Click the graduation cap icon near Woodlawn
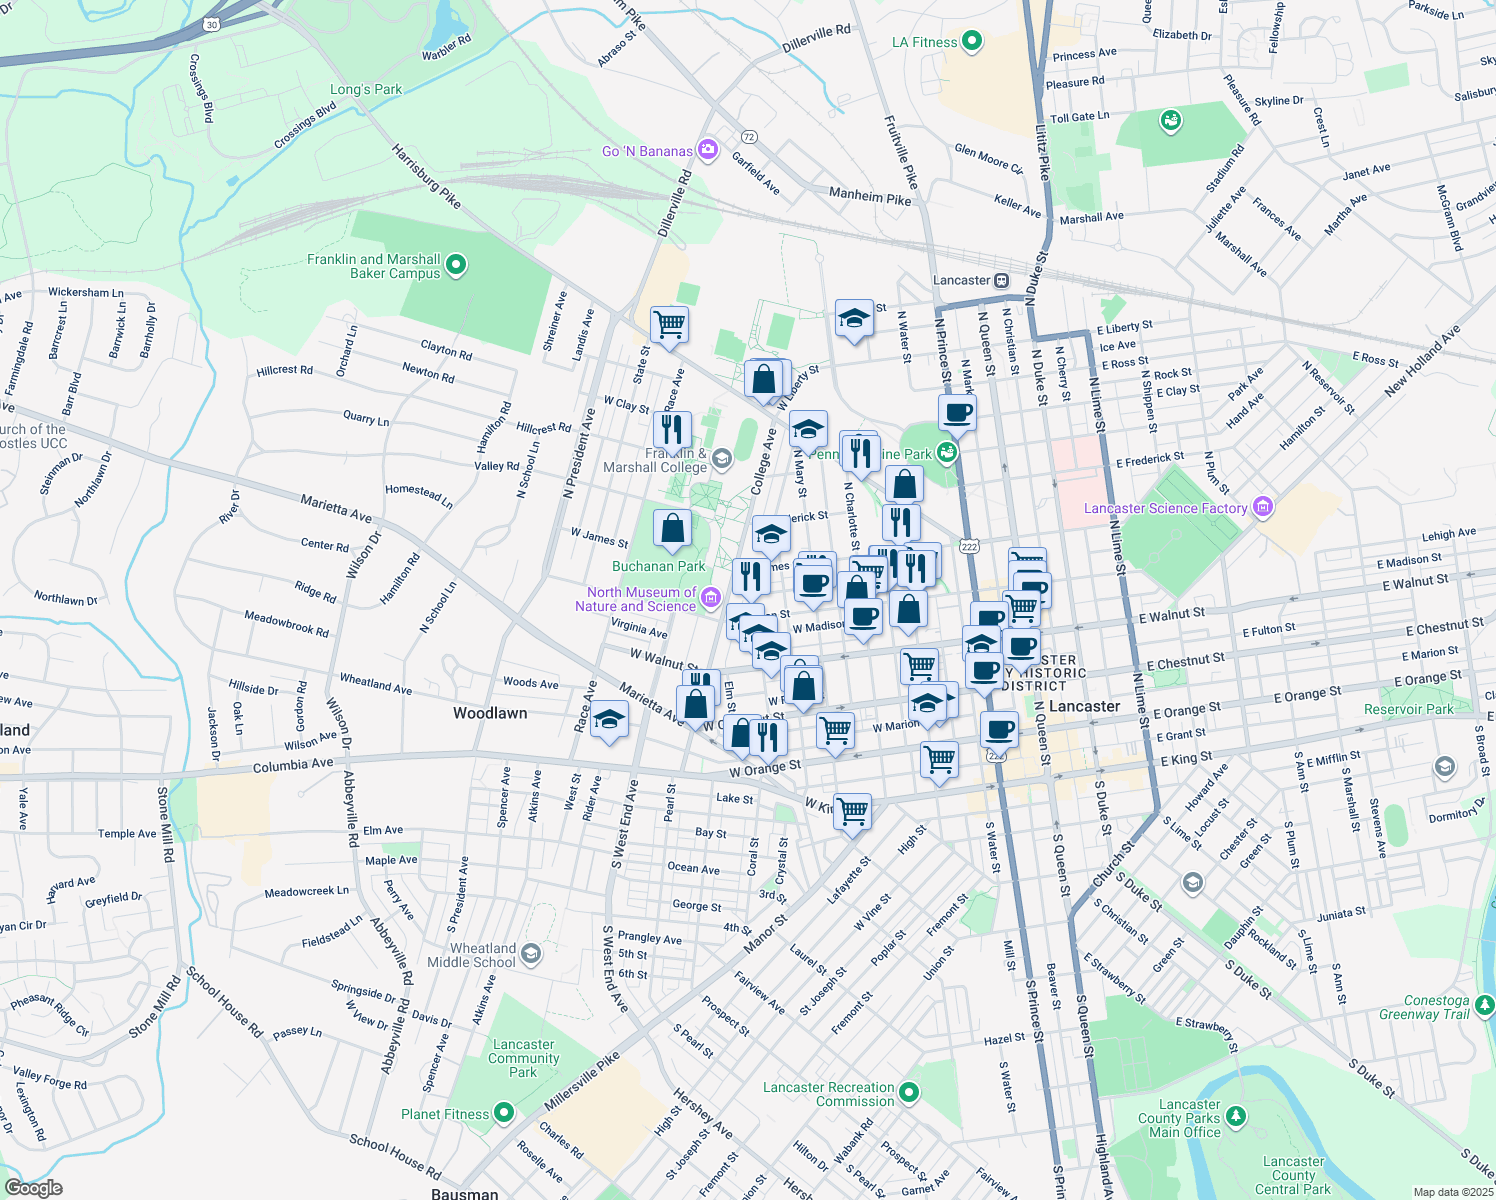The image size is (1496, 1200). tap(609, 718)
